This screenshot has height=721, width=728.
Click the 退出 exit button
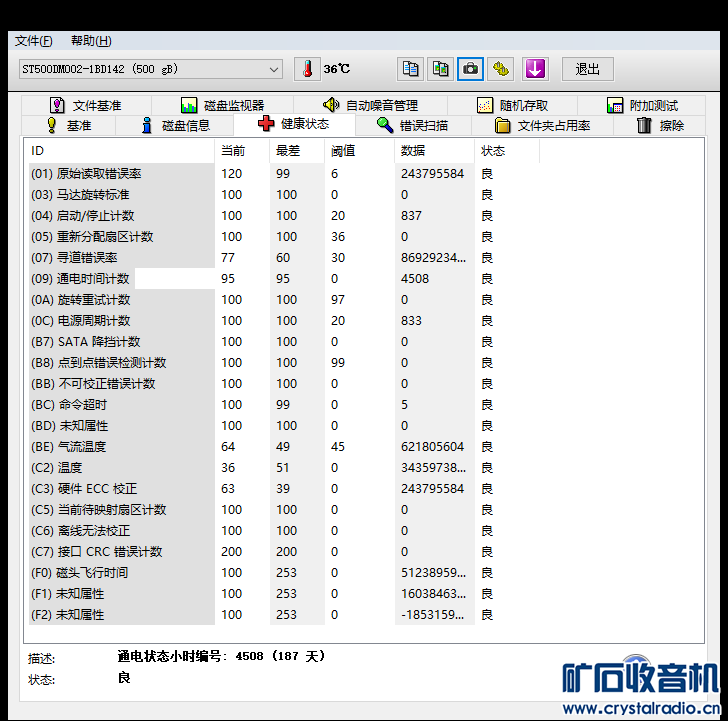(587, 69)
